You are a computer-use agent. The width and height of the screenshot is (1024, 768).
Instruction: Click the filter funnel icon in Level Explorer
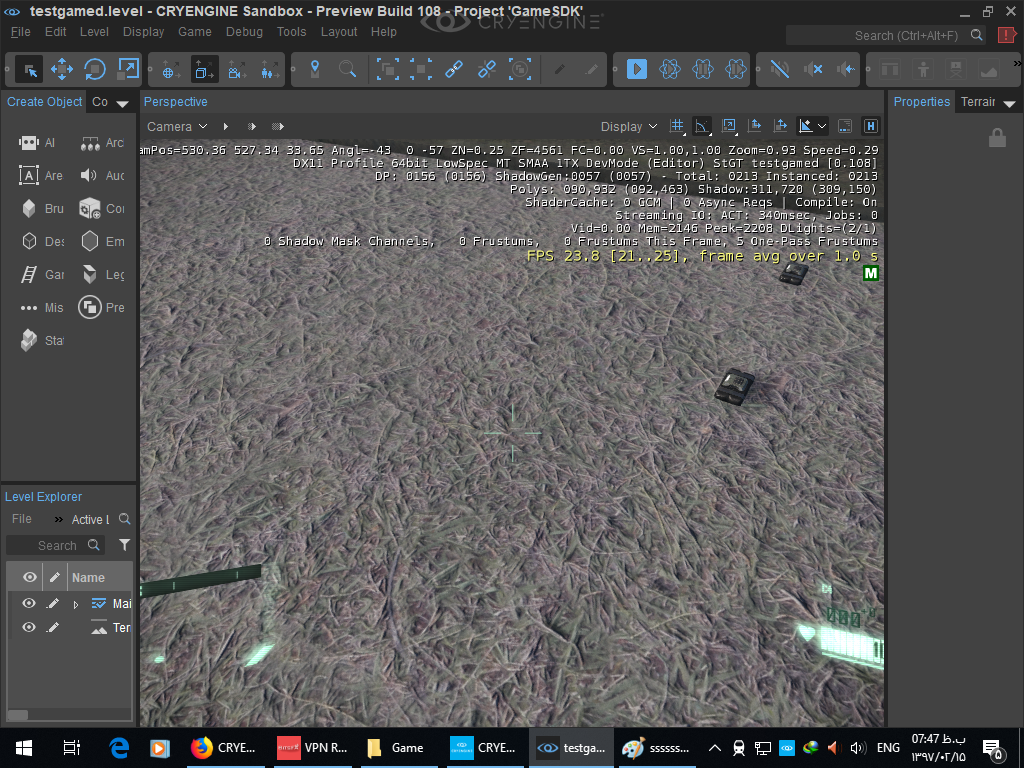click(124, 545)
